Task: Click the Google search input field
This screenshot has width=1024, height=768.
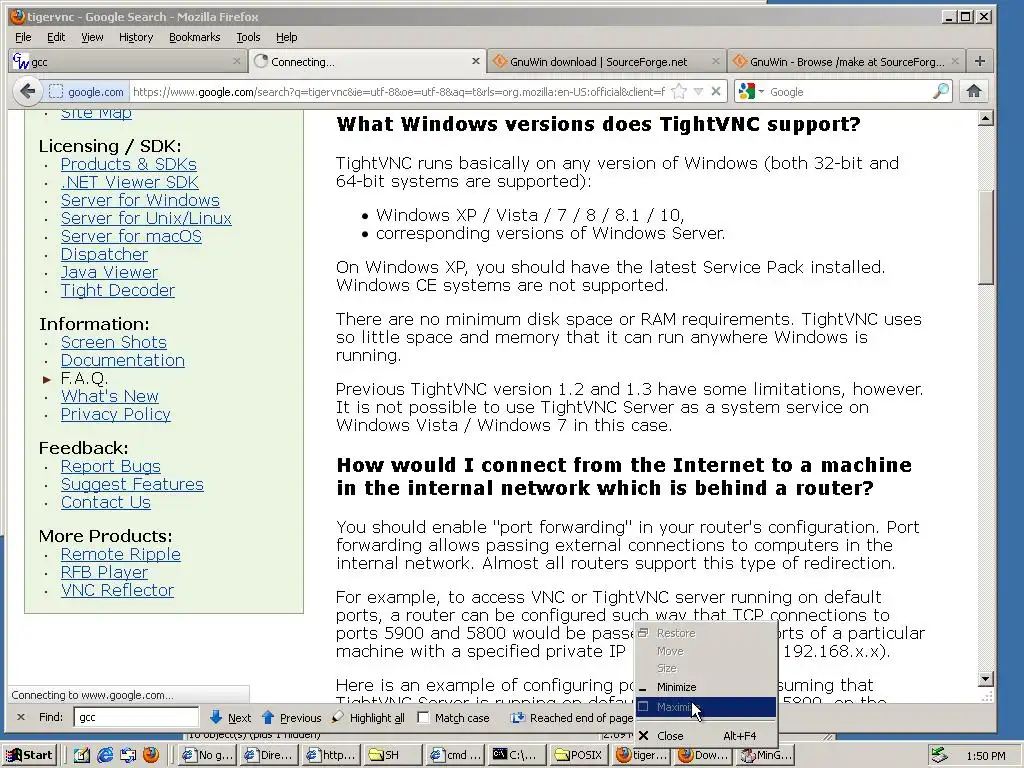Action: [849, 91]
